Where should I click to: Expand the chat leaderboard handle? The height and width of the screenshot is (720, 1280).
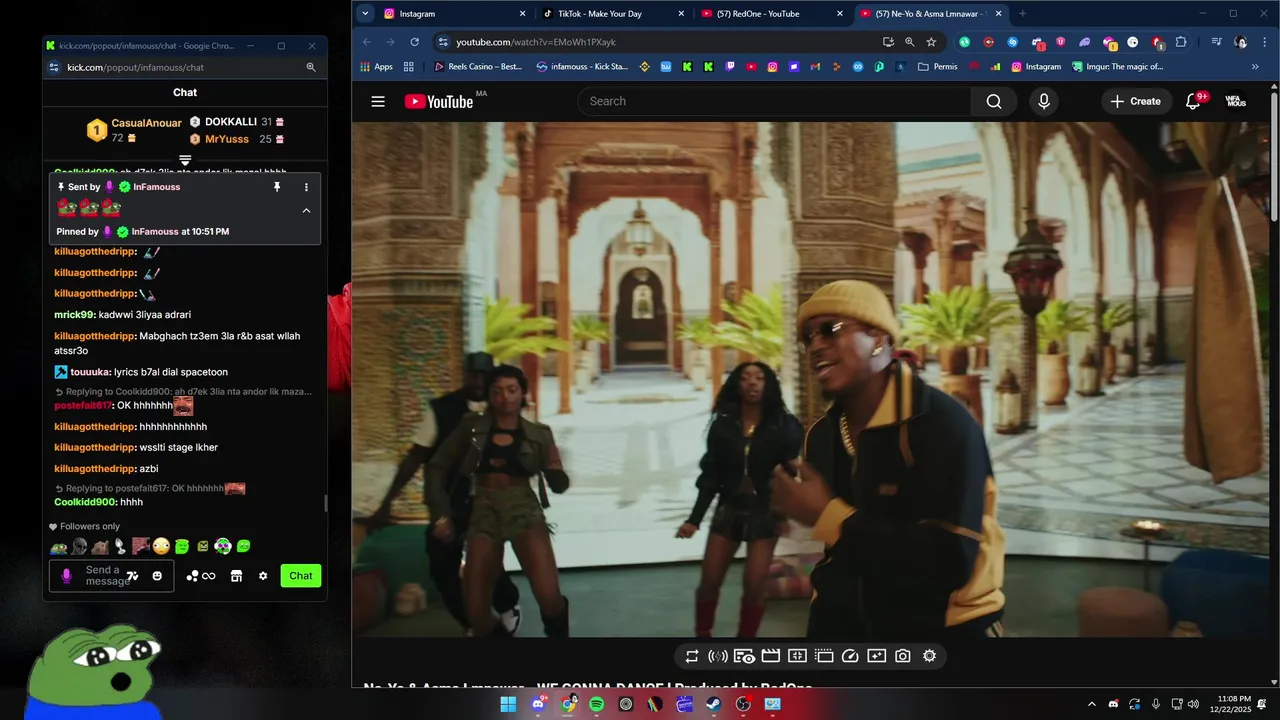(185, 160)
